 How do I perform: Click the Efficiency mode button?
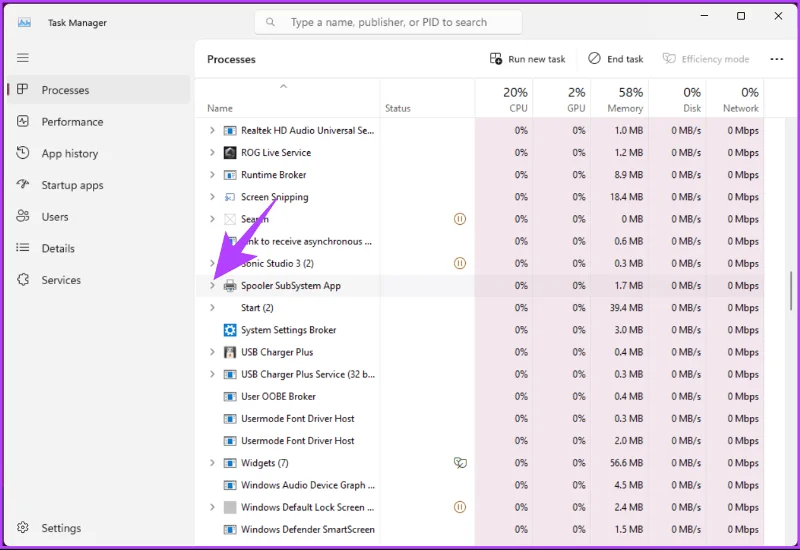tap(706, 59)
